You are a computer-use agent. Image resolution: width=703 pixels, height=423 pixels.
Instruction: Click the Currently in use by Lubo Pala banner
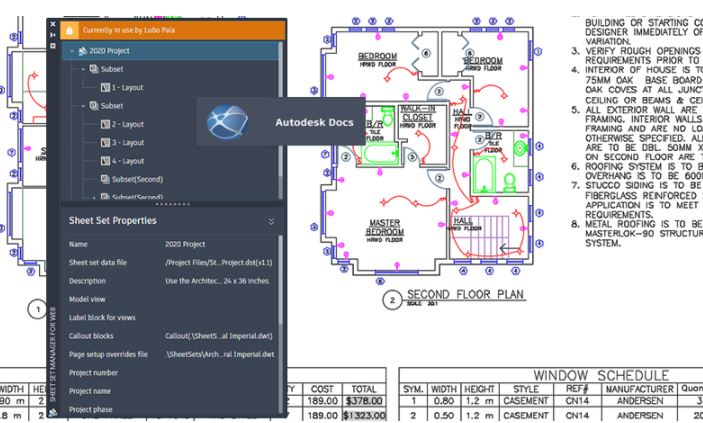[x=173, y=31]
